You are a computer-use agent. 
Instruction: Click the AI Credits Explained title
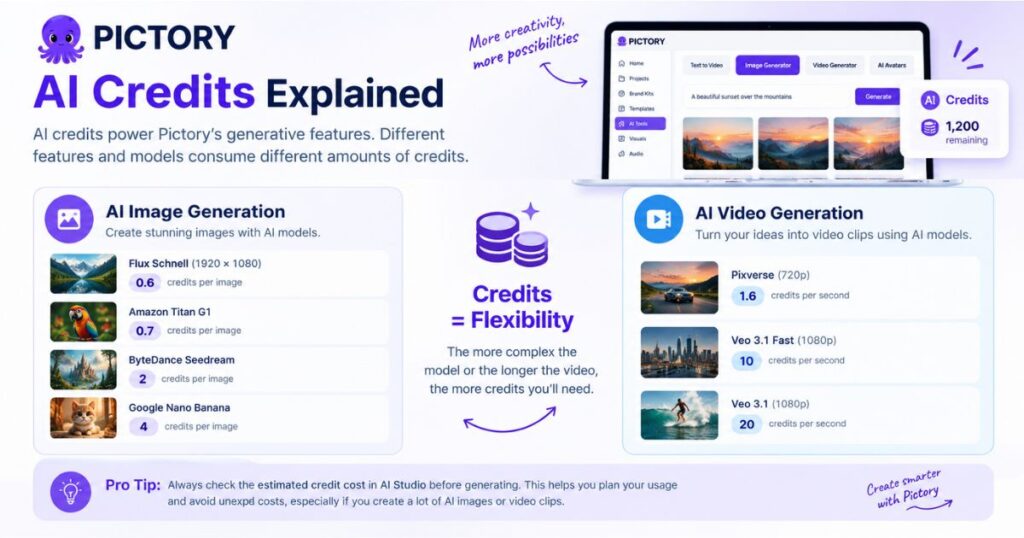tap(239, 93)
